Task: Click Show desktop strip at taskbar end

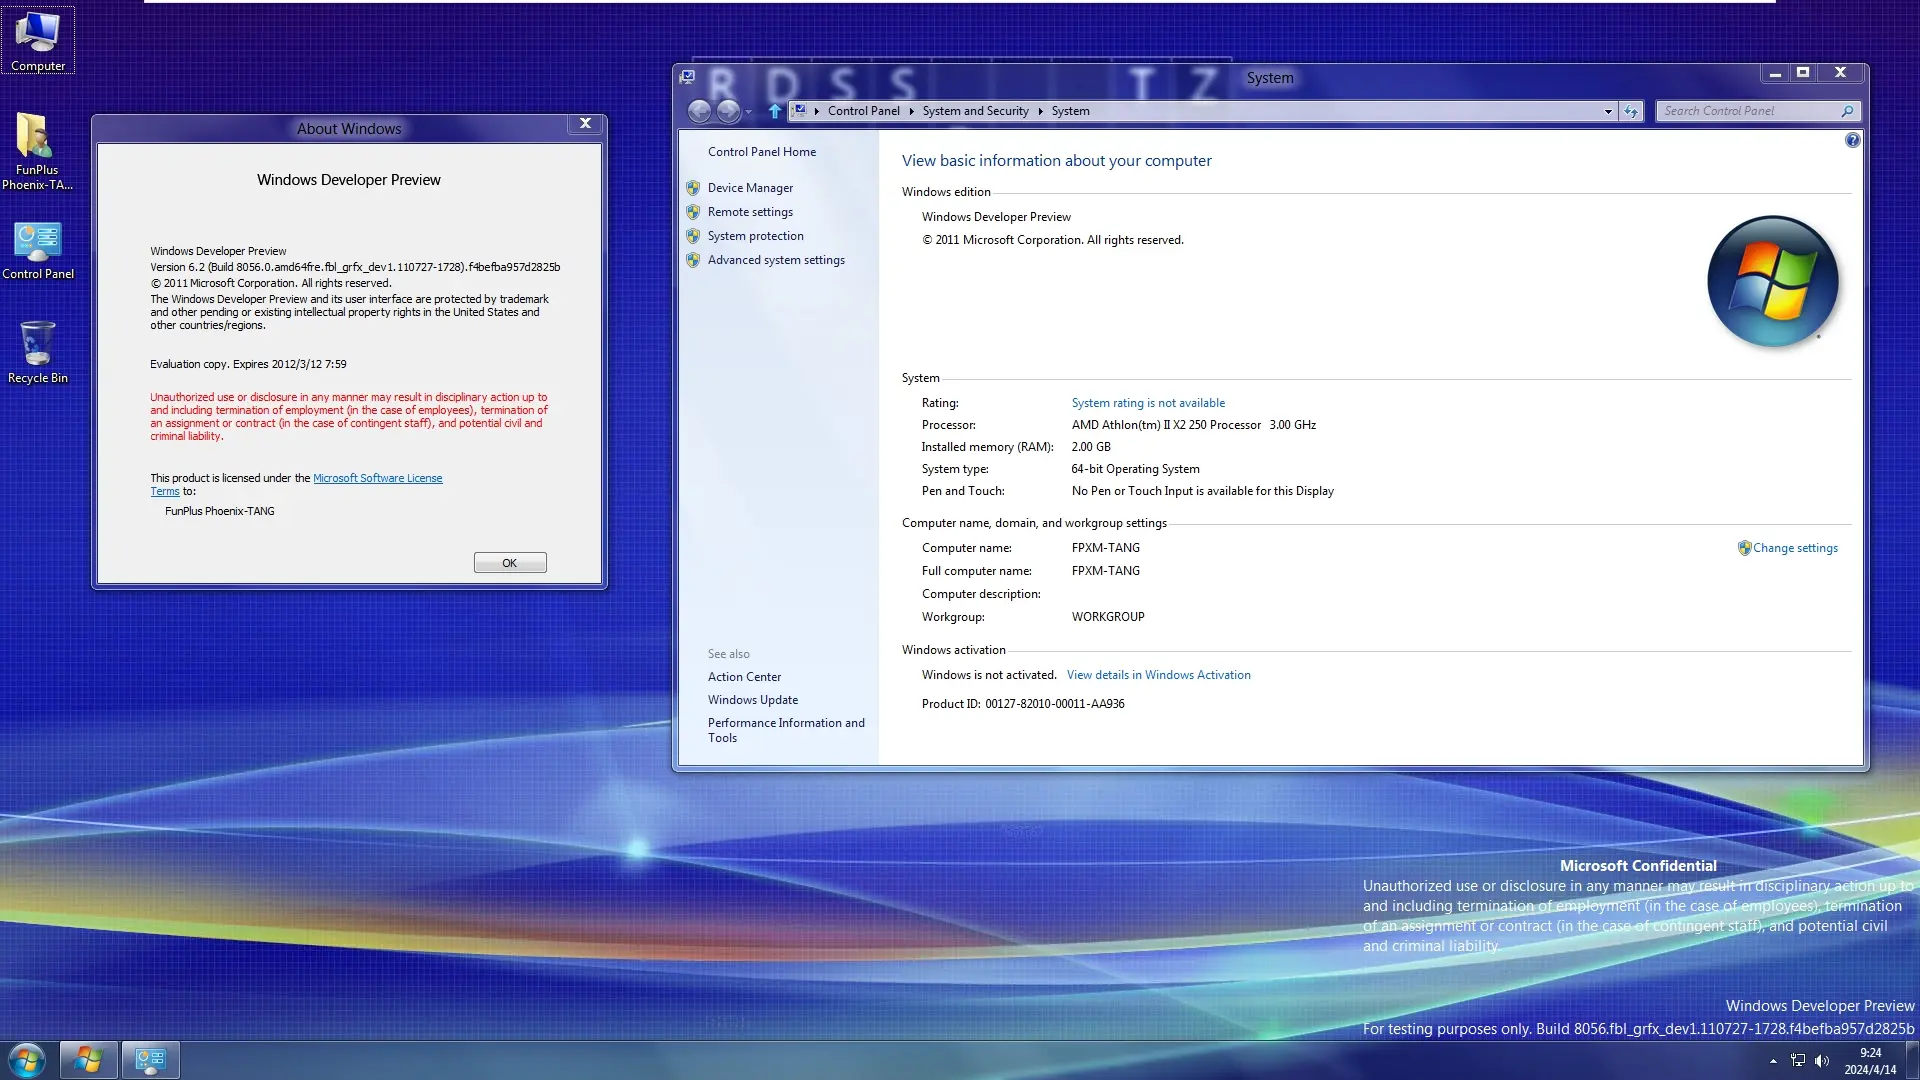Action: pyautogui.click(x=1912, y=1060)
